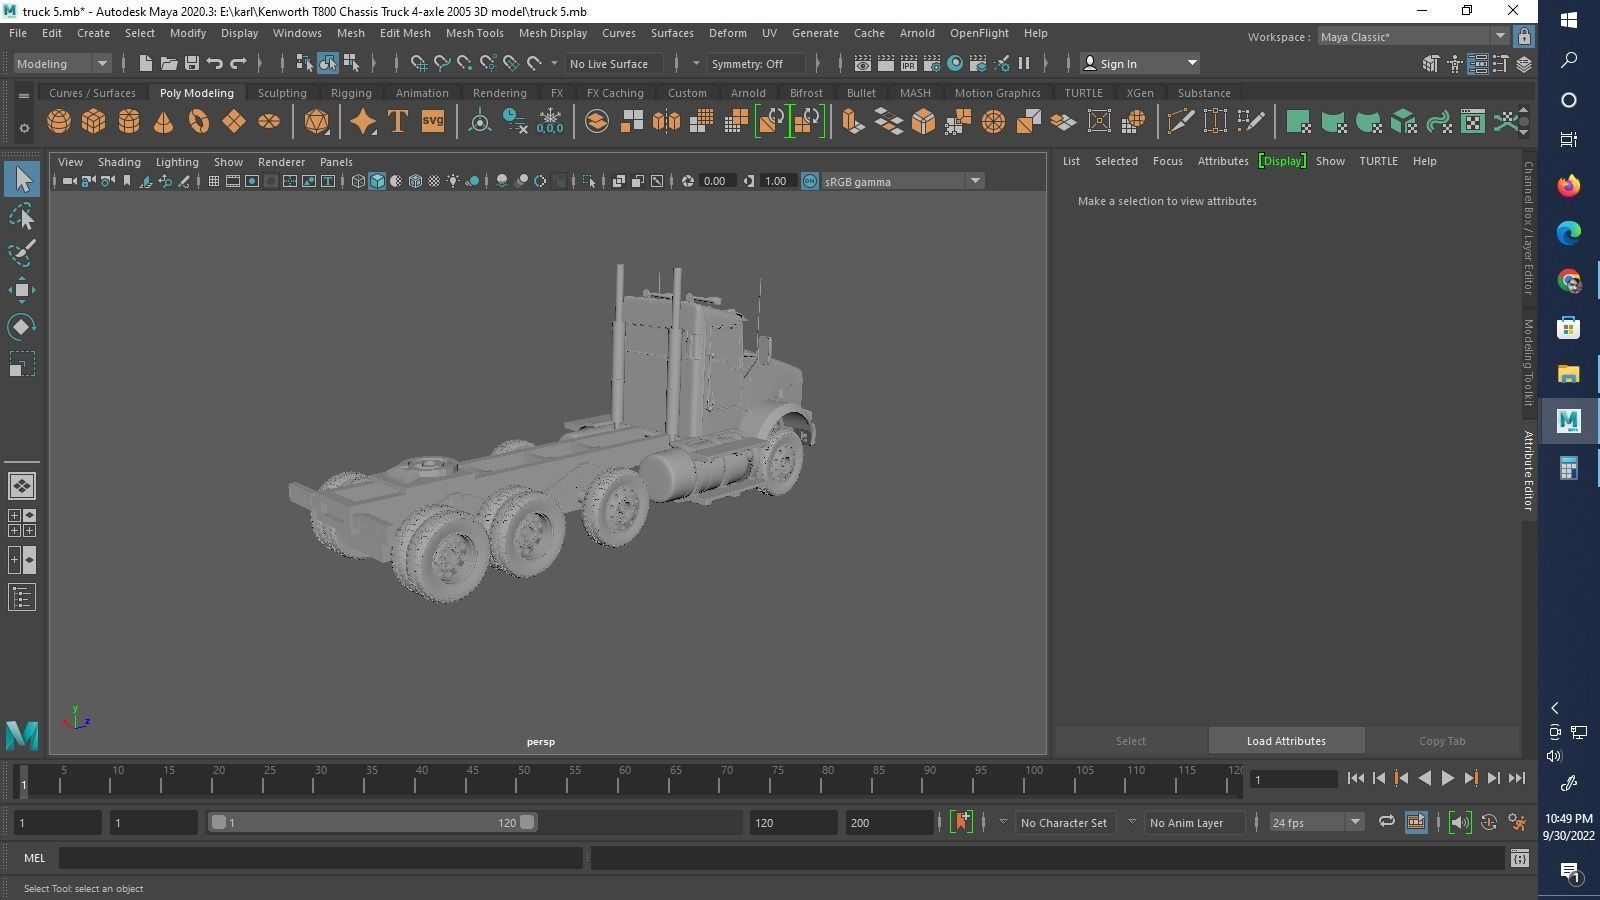
Task: Open File Explorer from the taskbar
Action: click(x=1568, y=373)
